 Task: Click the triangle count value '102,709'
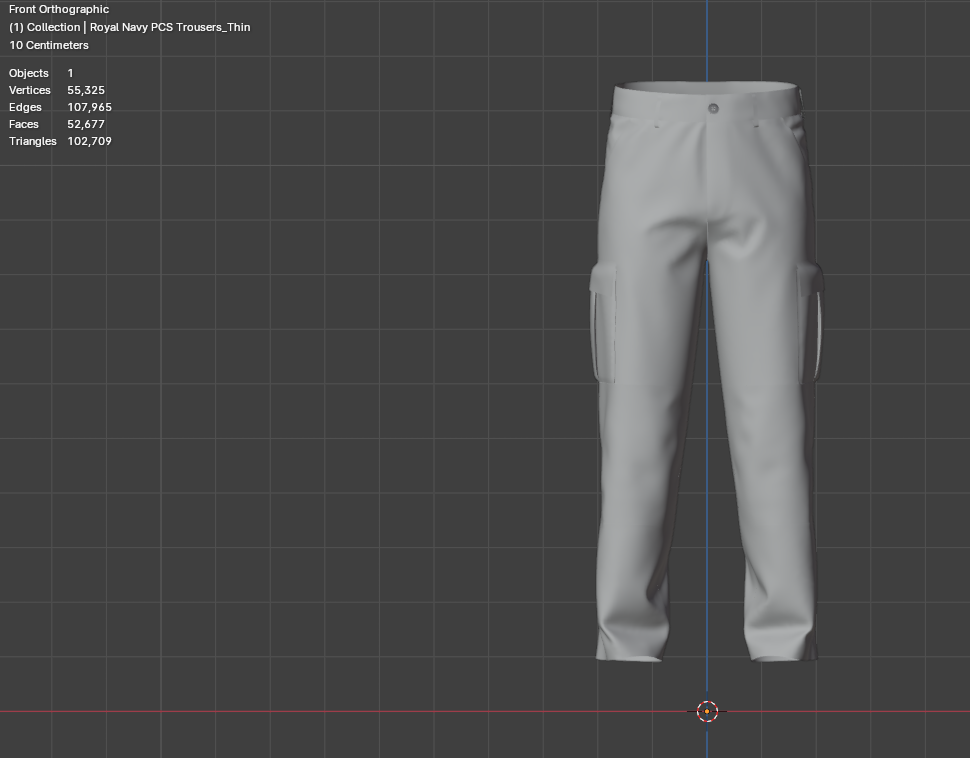(90, 141)
